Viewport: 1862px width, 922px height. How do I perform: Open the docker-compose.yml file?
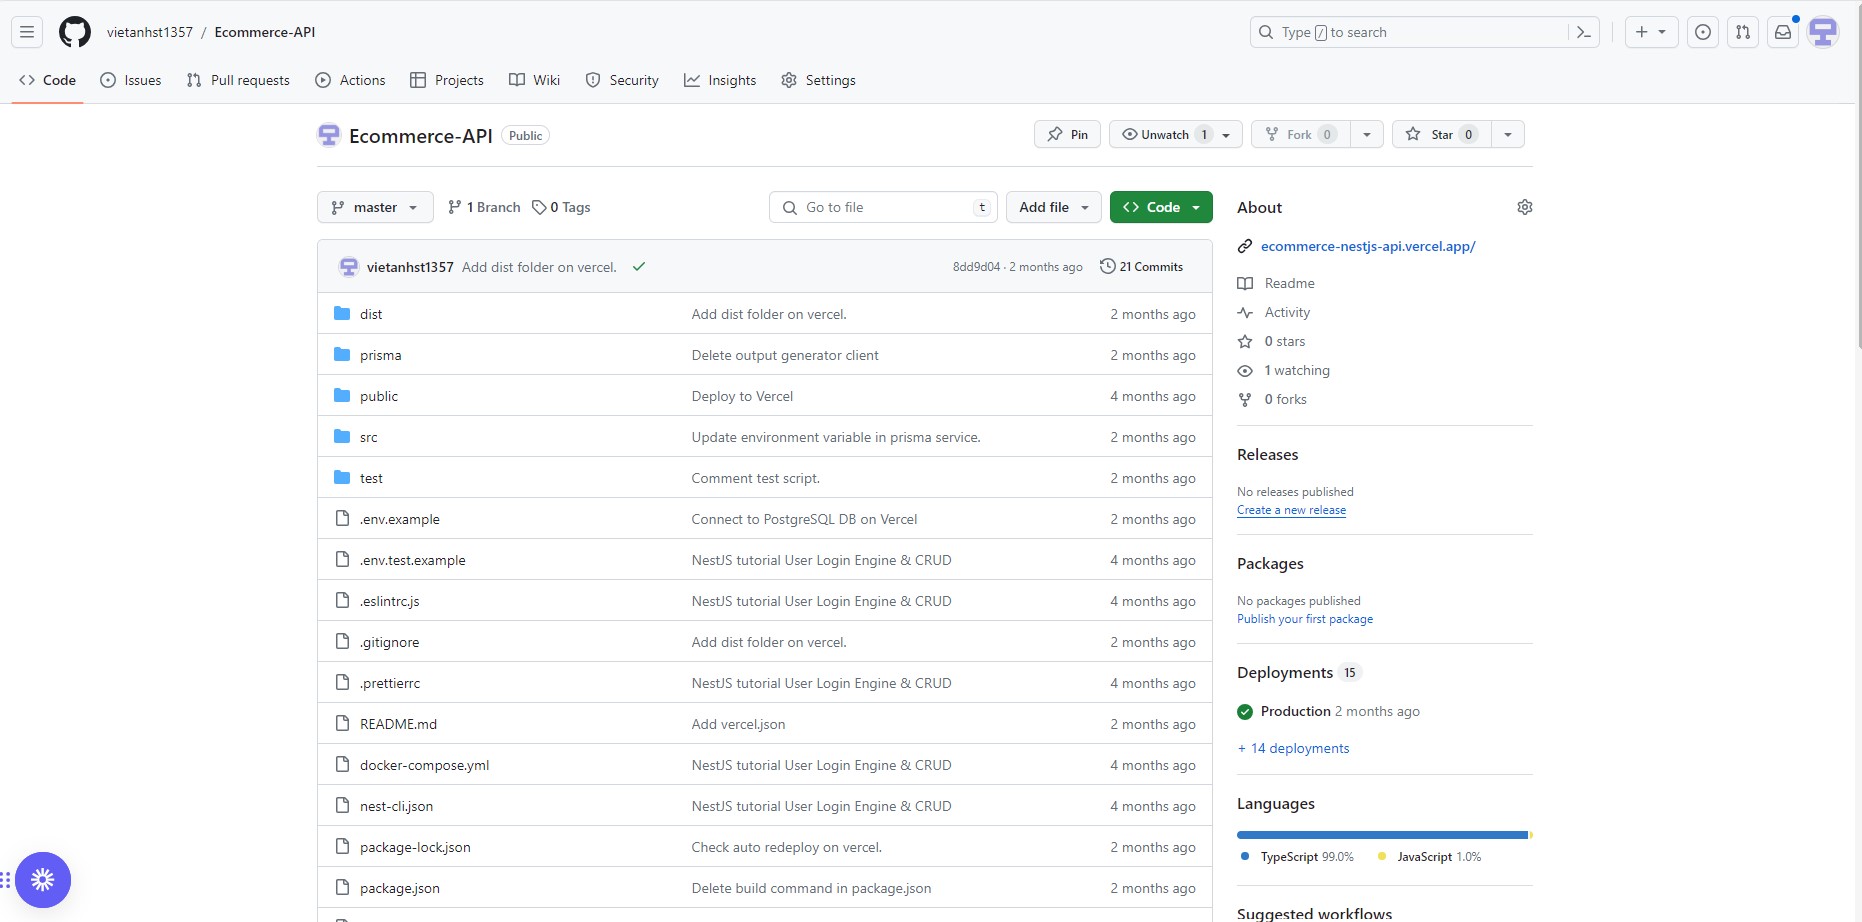(424, 765)
